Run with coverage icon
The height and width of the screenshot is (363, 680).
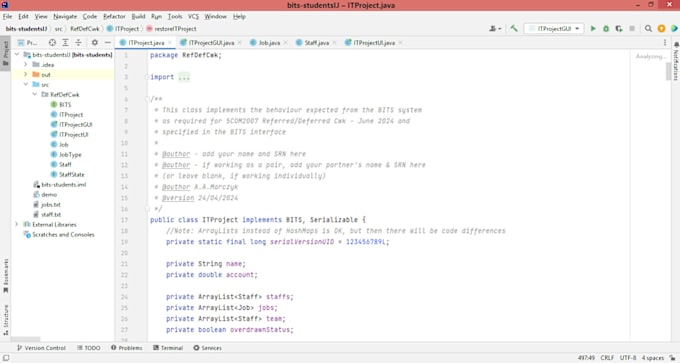[x=619, y=29]
